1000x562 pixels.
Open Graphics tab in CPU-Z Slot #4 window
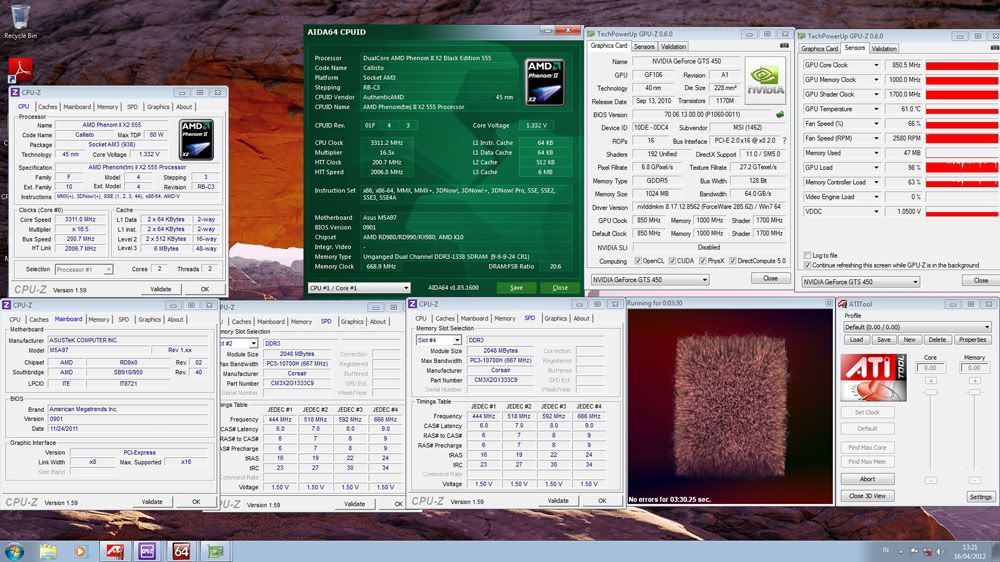coord(555,318)
